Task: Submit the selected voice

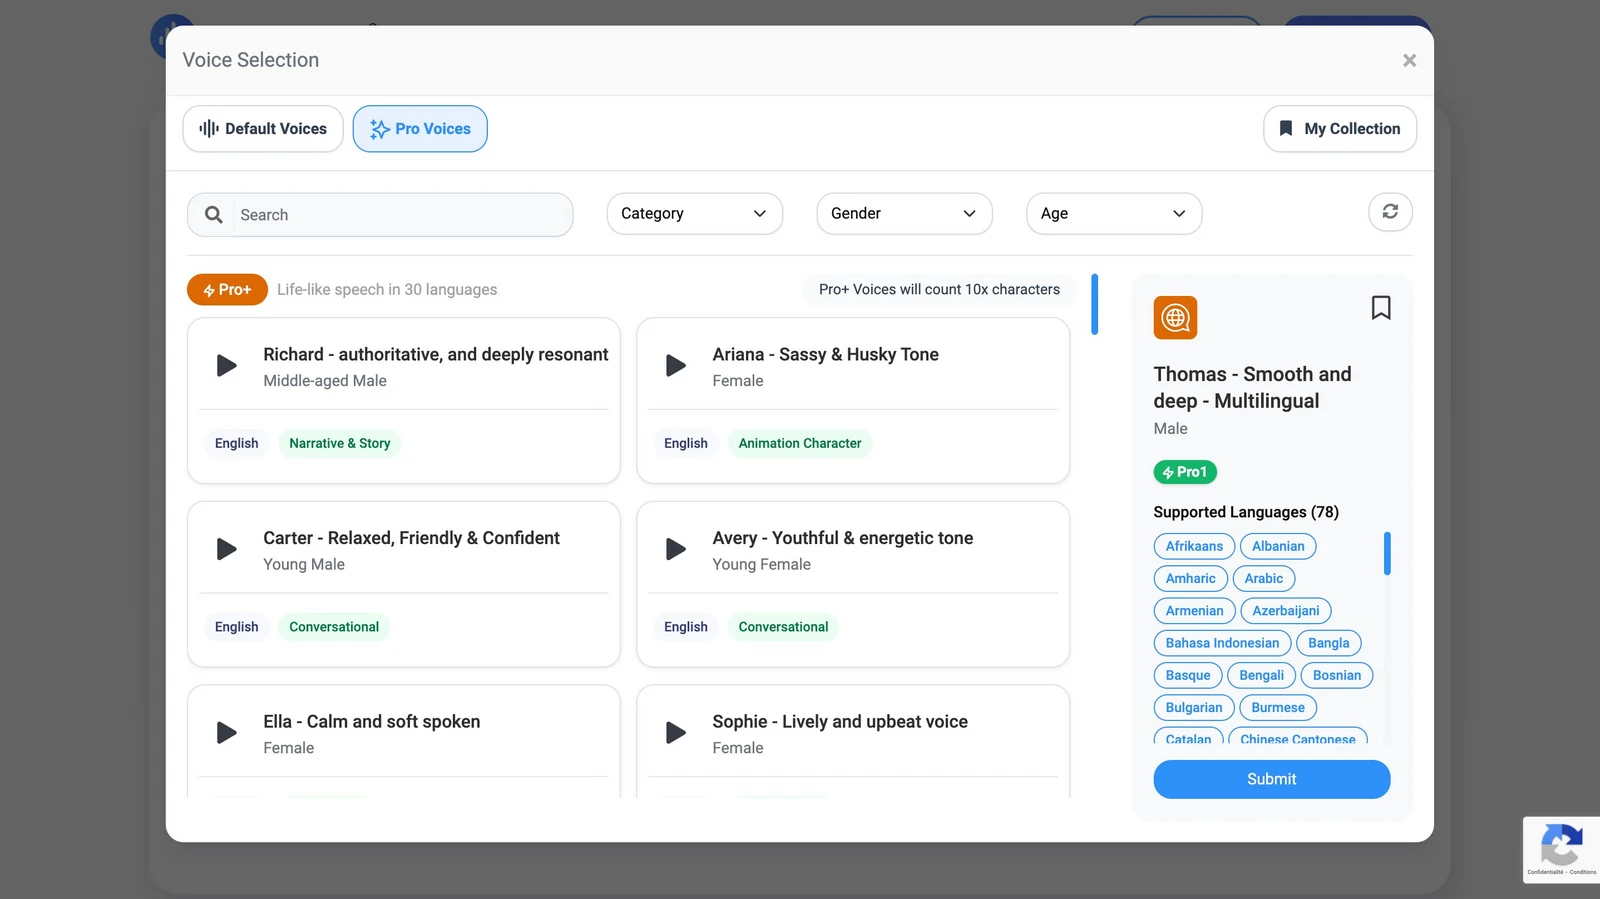Action: pos(1271,779)
